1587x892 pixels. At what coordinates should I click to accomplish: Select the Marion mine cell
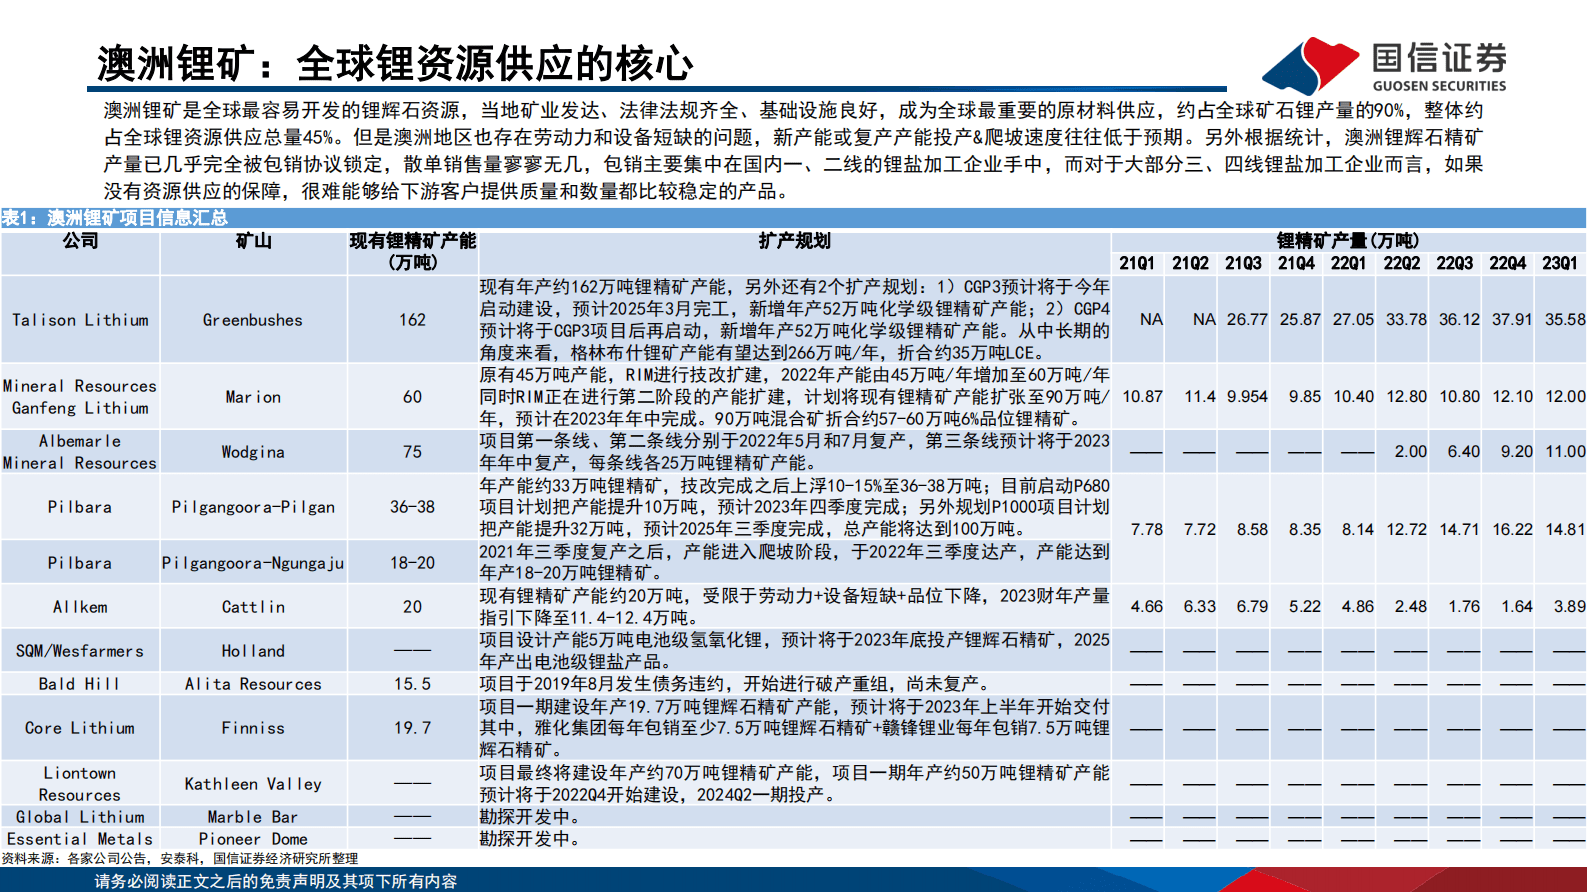click(x=253, y=397)
